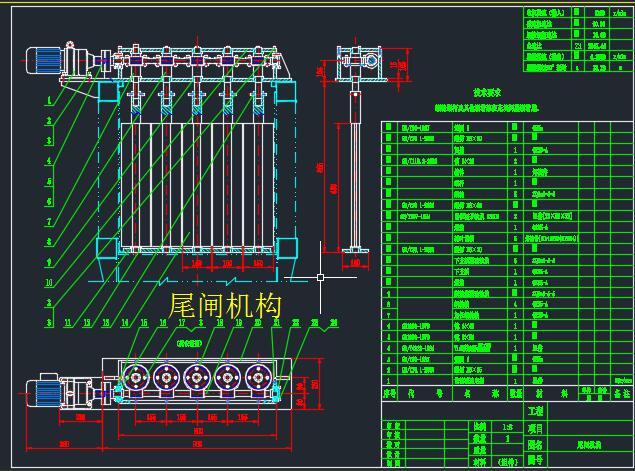Select part callout number 6
Image resolution: width=635 pixels, height=471 pixels.
49,201
